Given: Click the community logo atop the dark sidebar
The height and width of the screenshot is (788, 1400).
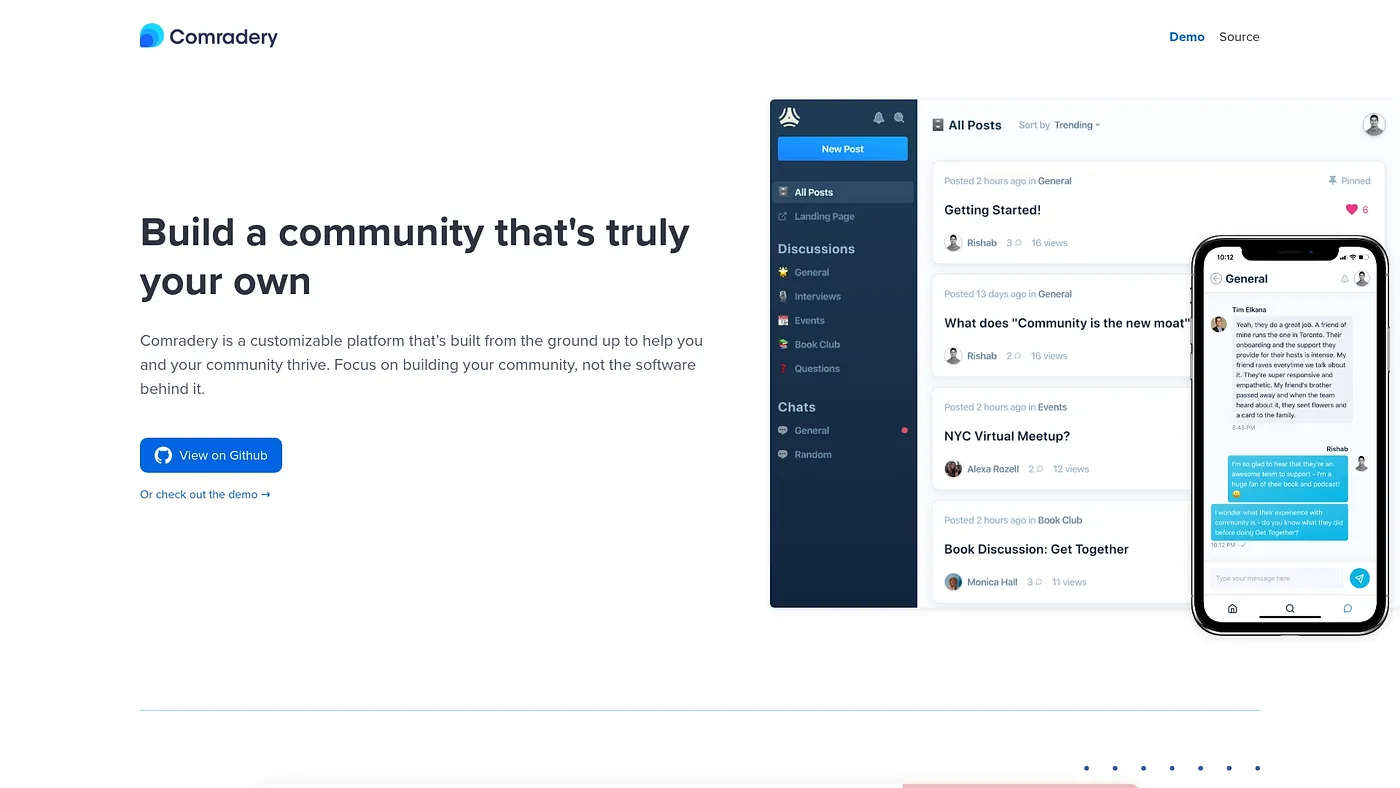Looking at the screenshot, I should (790, 117).
